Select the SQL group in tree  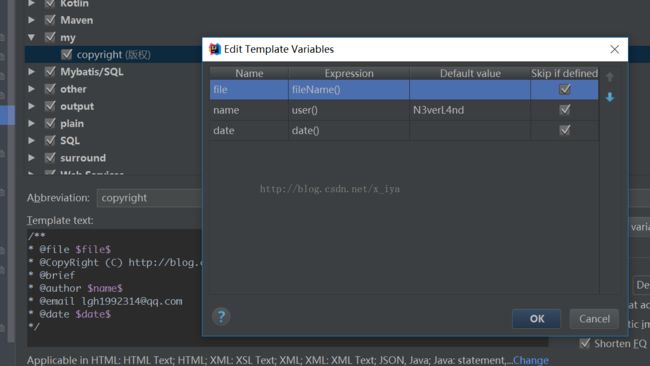pos(70,141)
